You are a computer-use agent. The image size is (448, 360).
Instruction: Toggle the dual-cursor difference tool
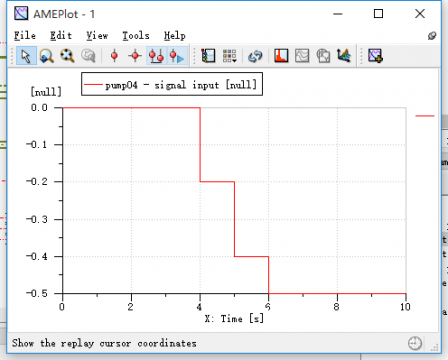coord(156,56)
